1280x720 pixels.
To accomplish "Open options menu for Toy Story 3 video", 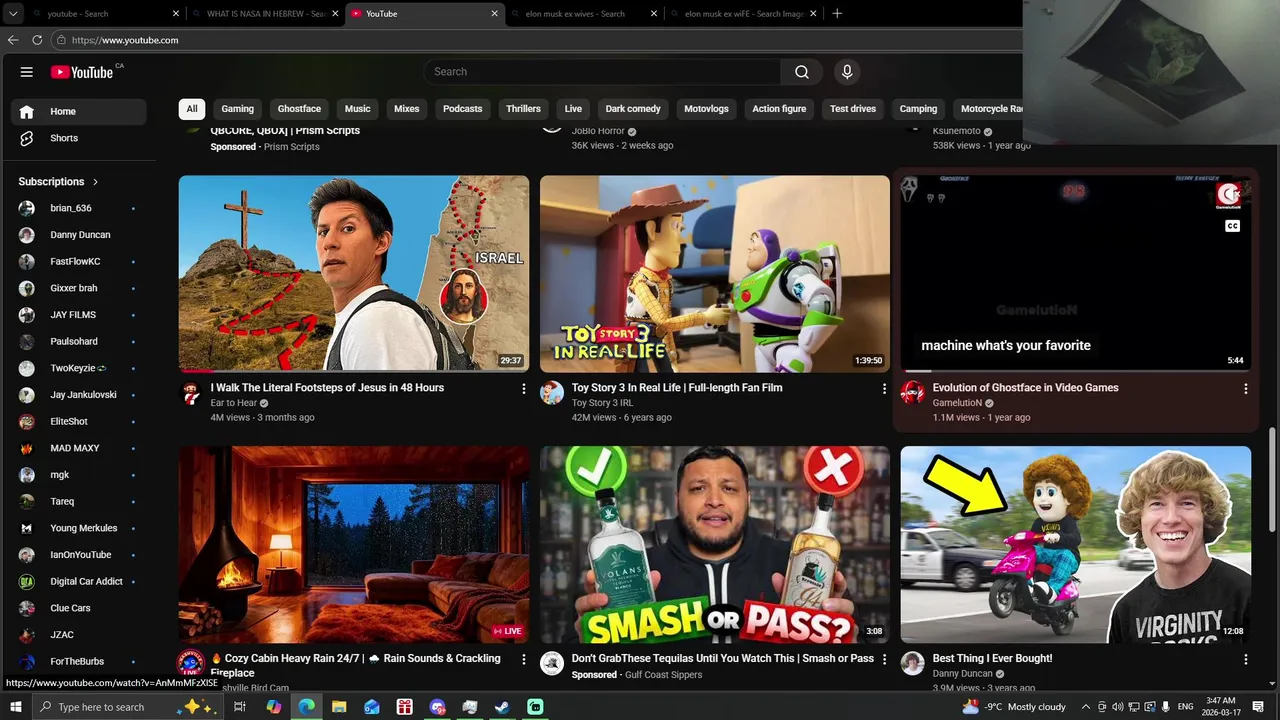I will (884, 388).
